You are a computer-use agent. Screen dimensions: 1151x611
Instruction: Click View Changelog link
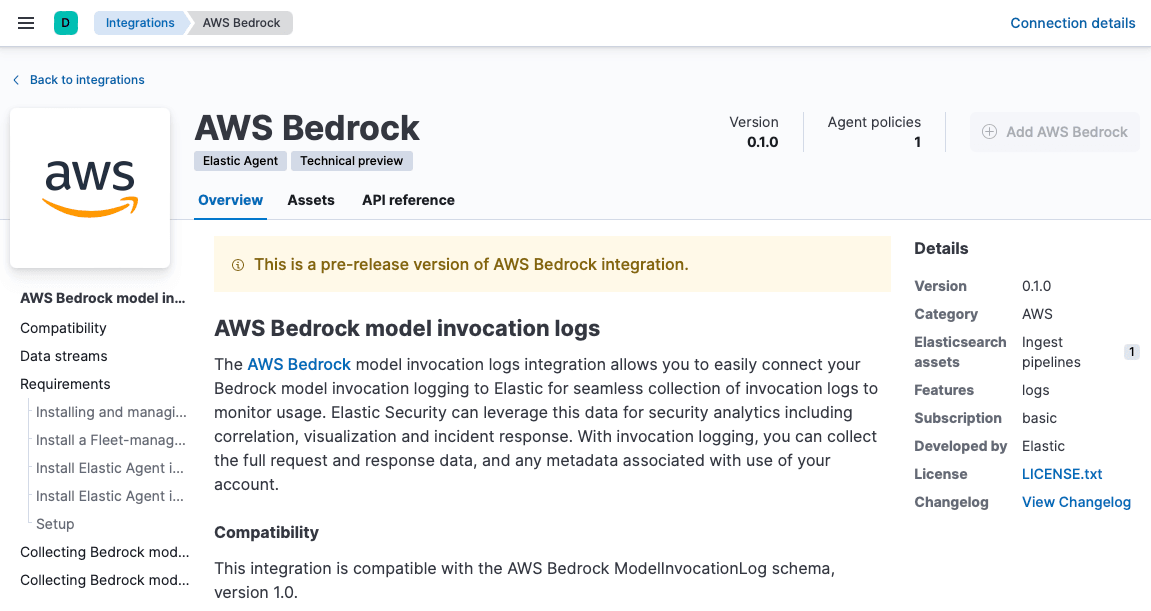1076,502
